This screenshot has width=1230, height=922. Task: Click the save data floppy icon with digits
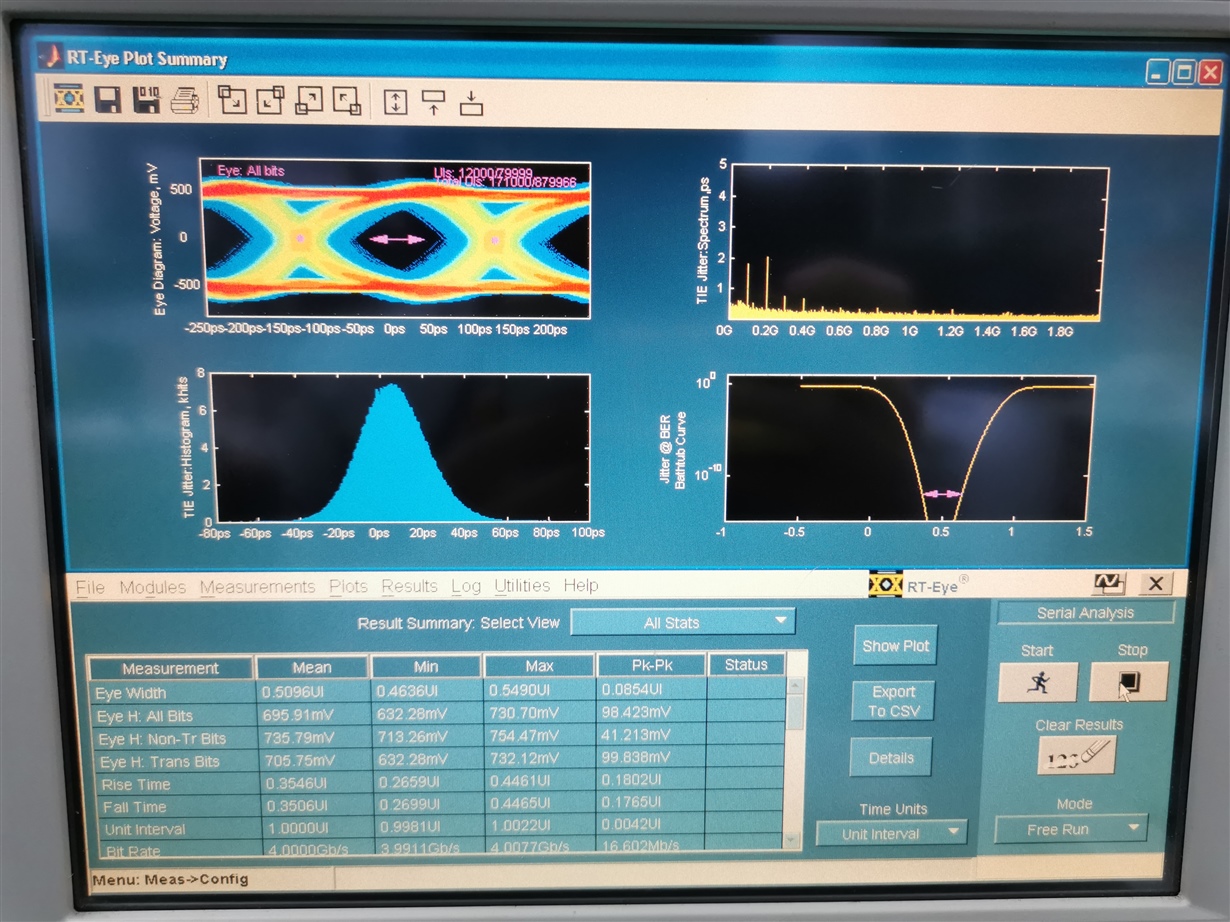pos(146,100)
